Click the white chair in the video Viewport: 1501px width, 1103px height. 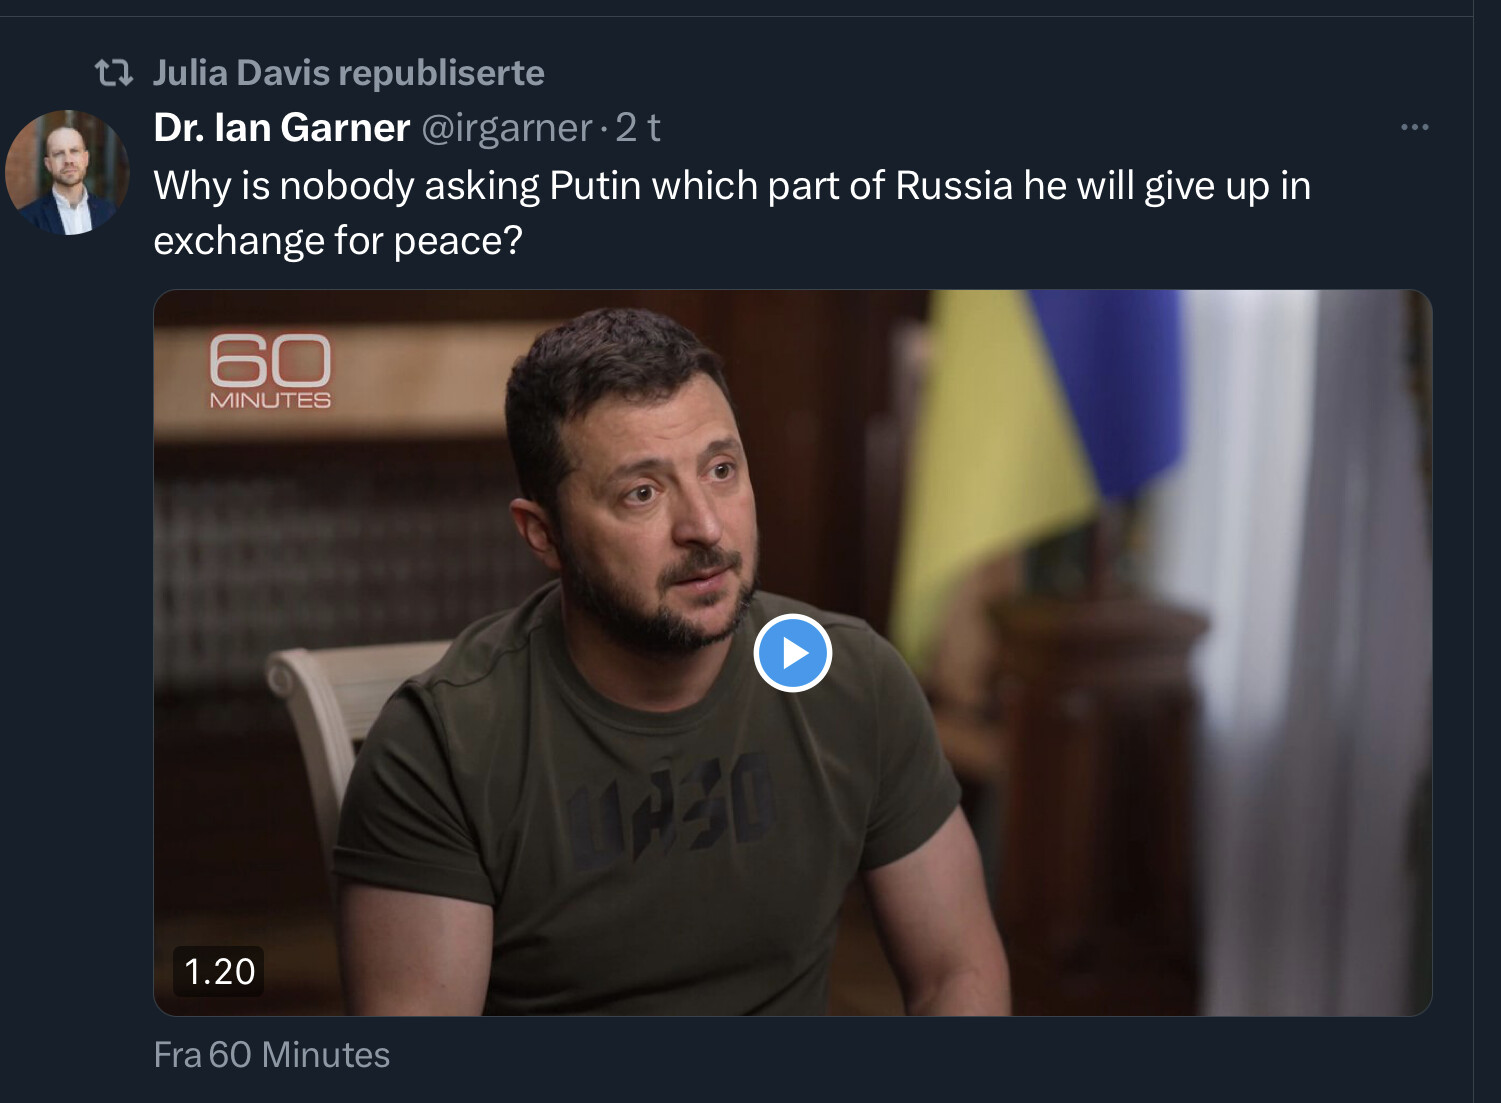tap(310, 700)
